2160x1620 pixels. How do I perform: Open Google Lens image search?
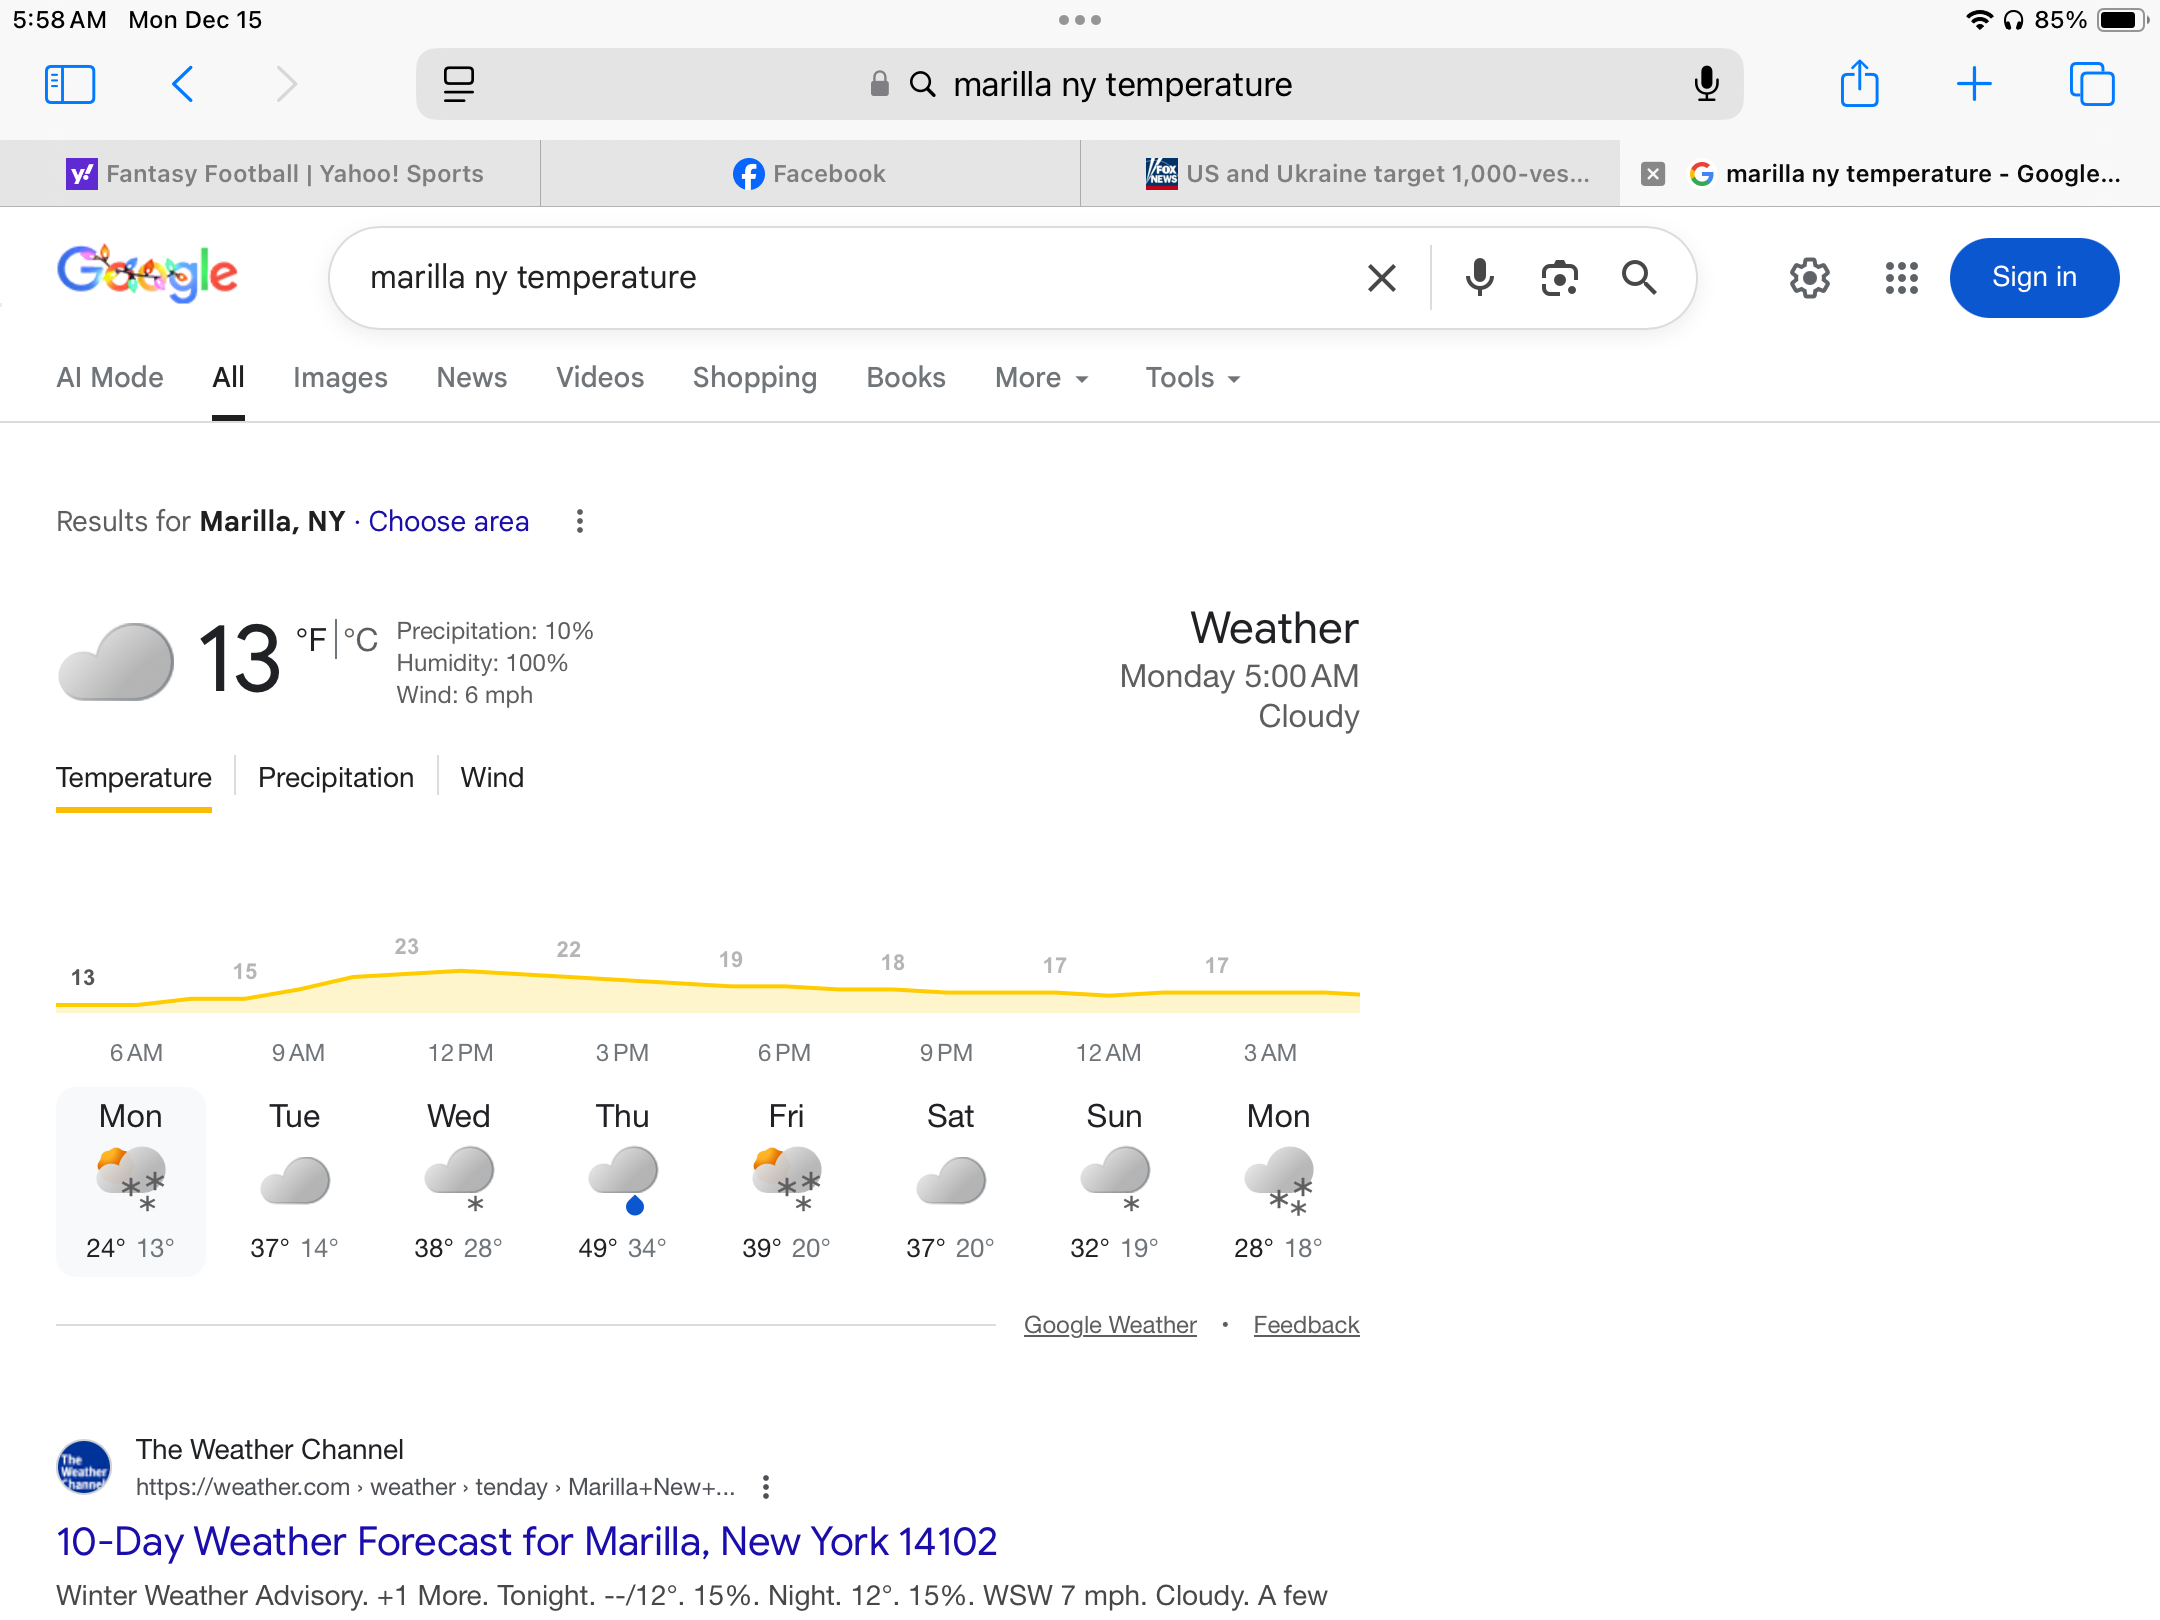[x=1559, y=277]
